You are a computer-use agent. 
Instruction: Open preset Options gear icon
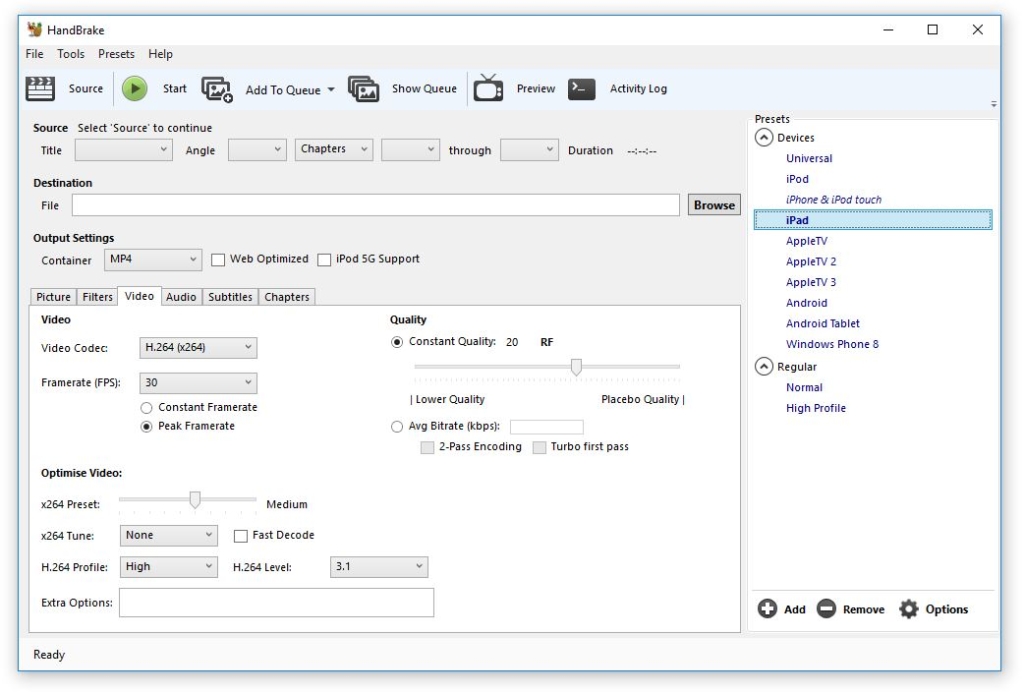tap(908, 609)
